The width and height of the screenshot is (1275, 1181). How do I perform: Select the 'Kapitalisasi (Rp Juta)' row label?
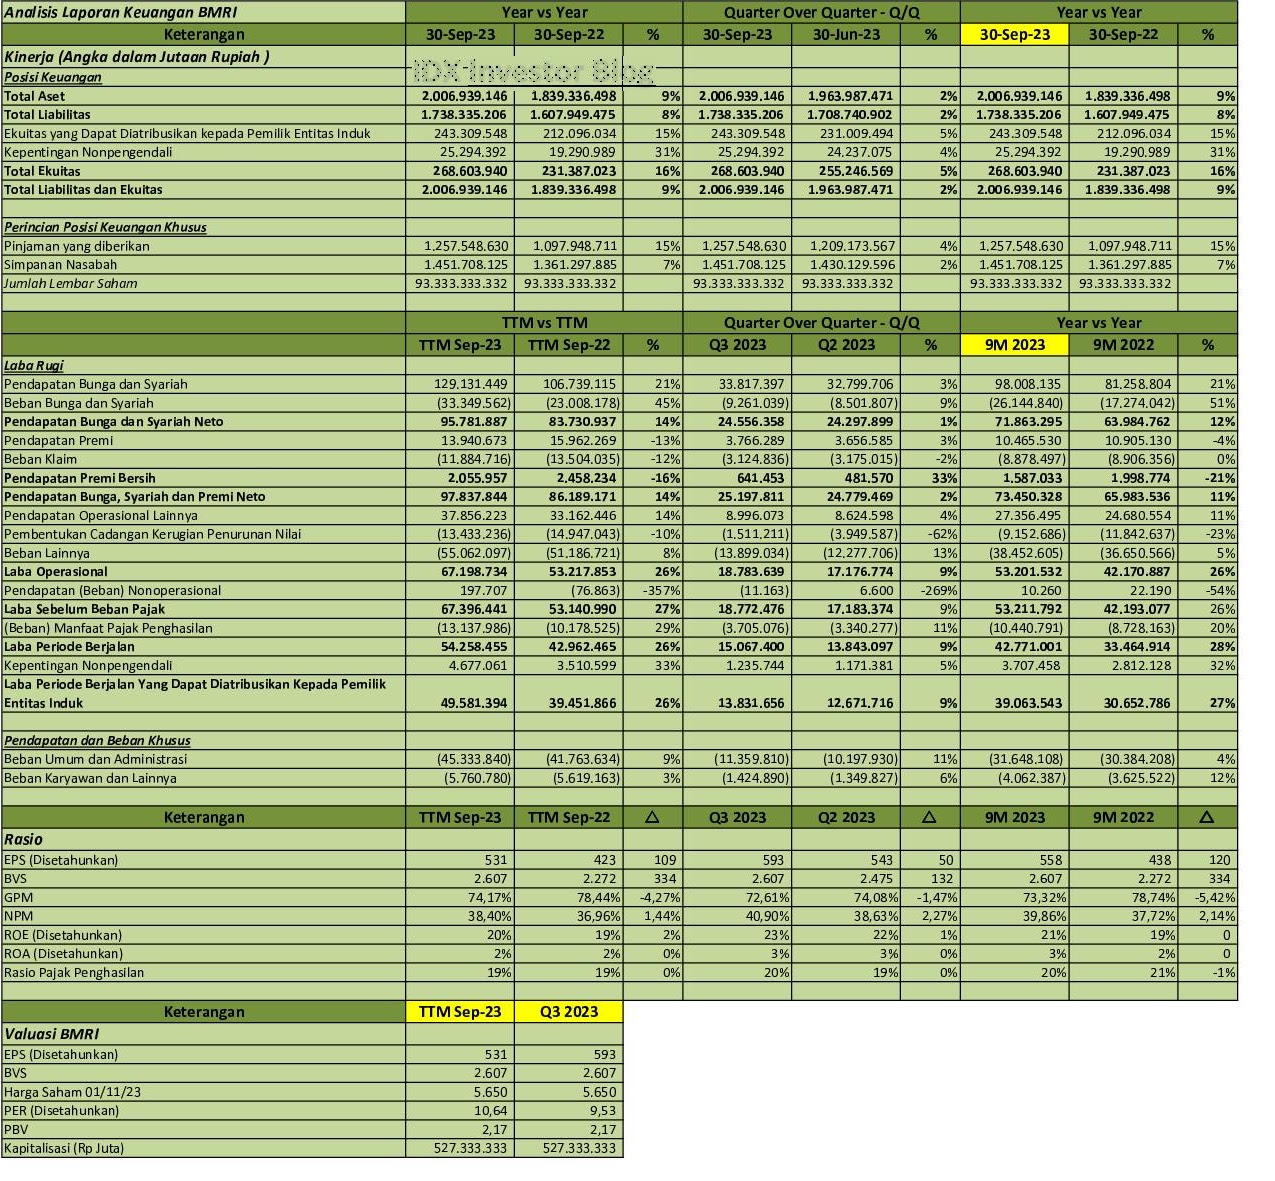pos(64,1148)
